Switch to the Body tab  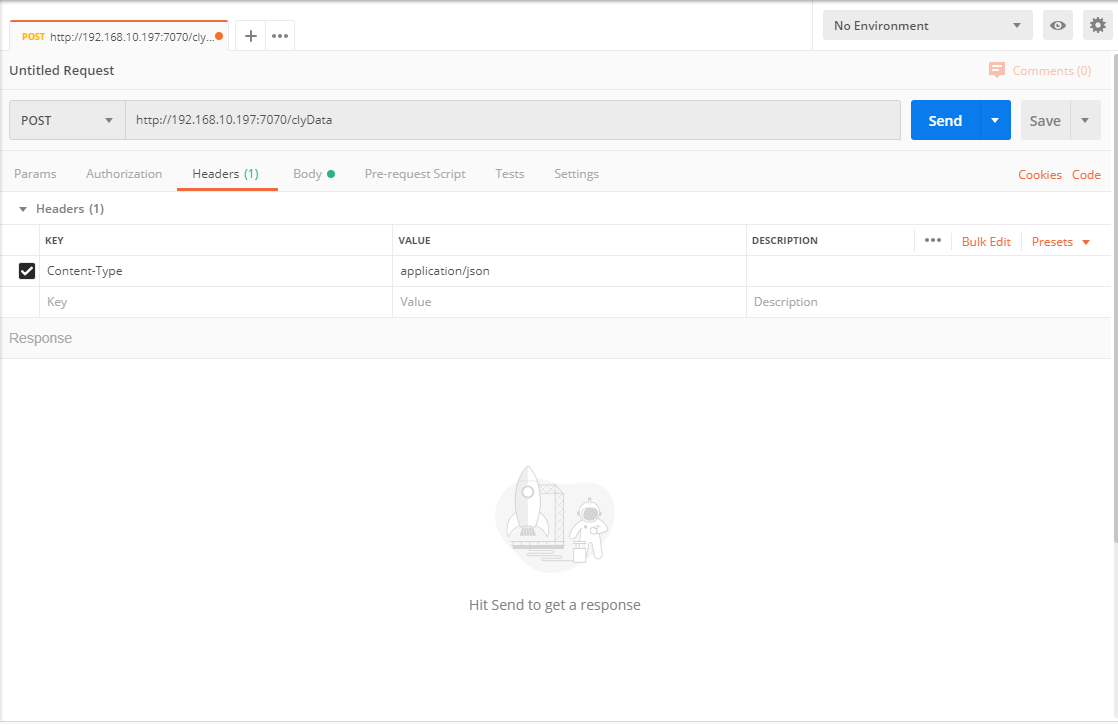point(308,173)
